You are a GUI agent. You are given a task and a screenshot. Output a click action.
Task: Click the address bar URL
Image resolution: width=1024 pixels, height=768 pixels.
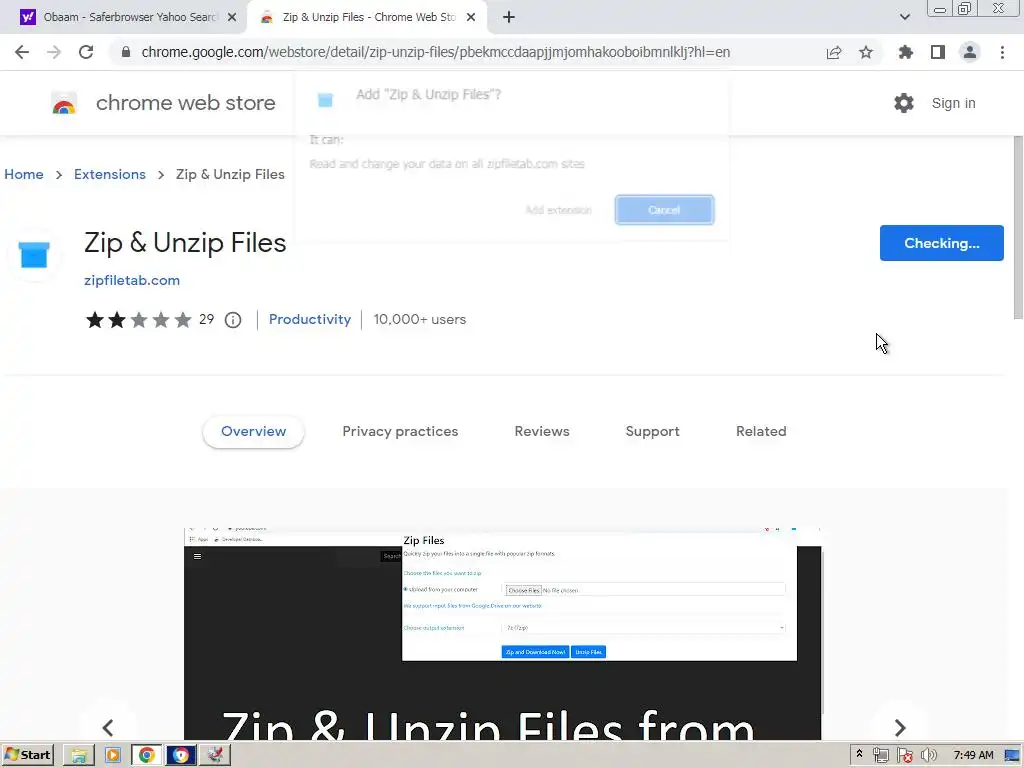pos(436,52)
